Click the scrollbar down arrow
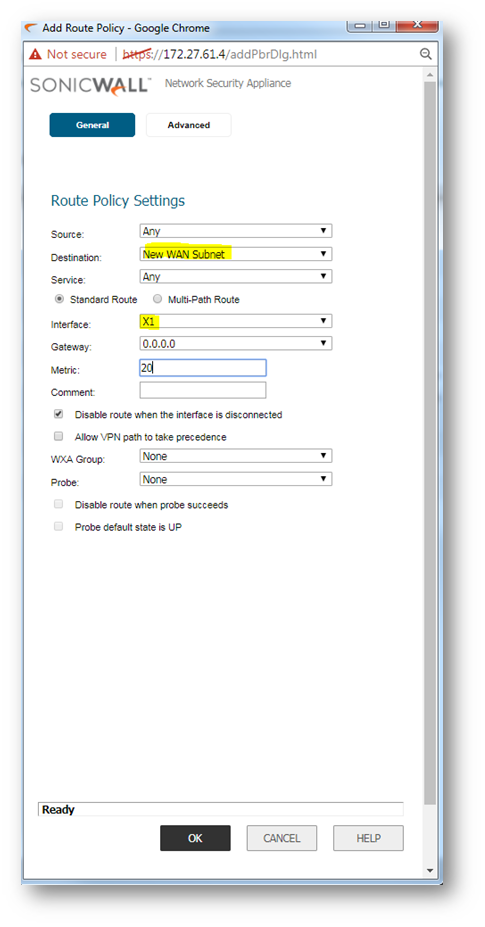 click(x=430, y=870)
